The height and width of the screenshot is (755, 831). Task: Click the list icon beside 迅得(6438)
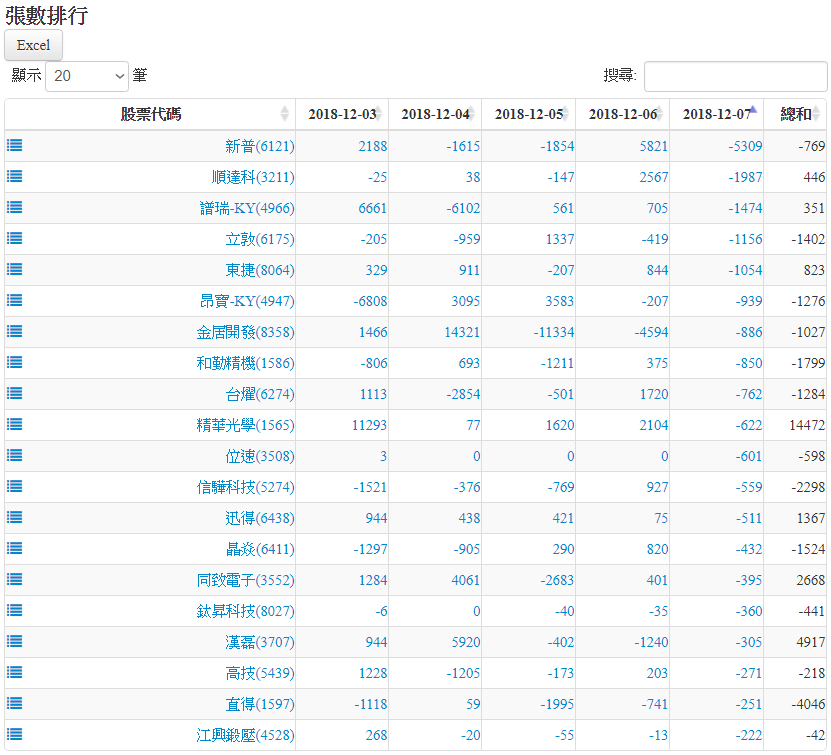[15, 517]
